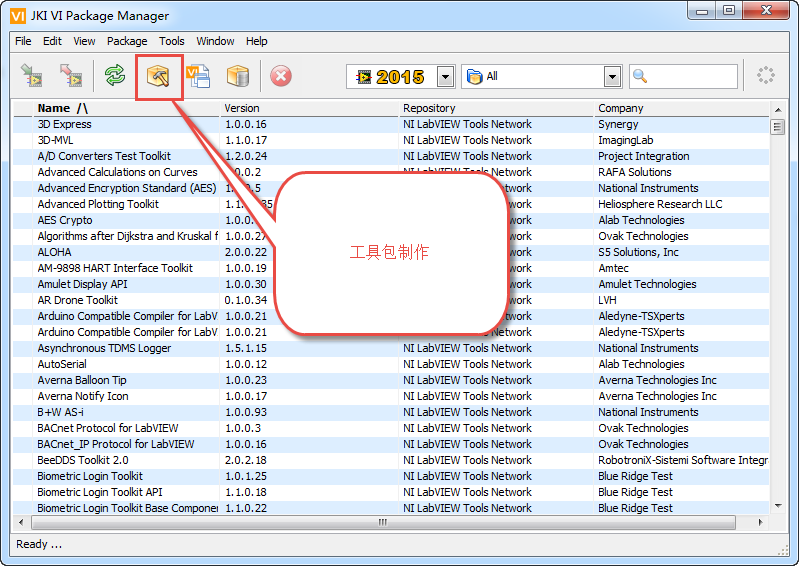Image resolution: width=799 pixels, height=566 pixels.
Task: Select the AutoSerial package row
Action: [x=391, y=364]
